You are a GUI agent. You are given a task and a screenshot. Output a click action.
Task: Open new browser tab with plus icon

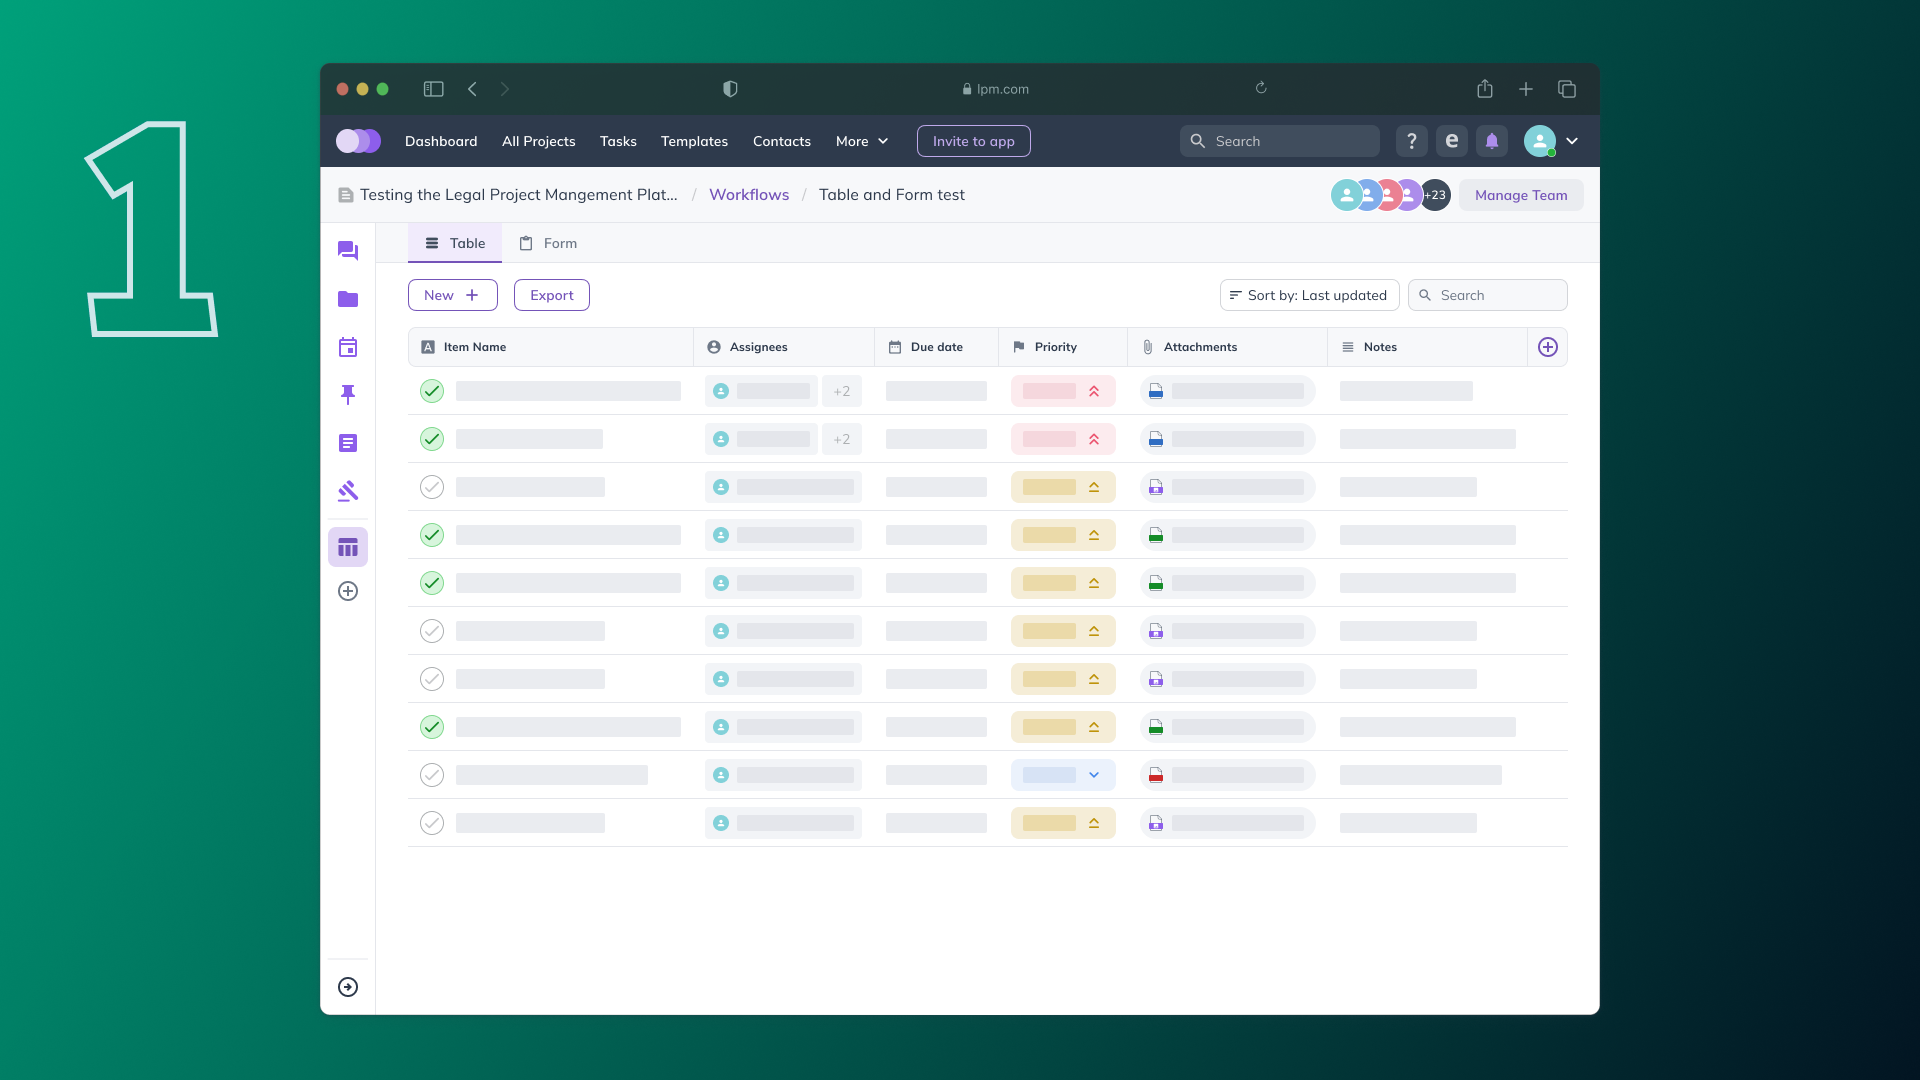tap(1526, 89)
